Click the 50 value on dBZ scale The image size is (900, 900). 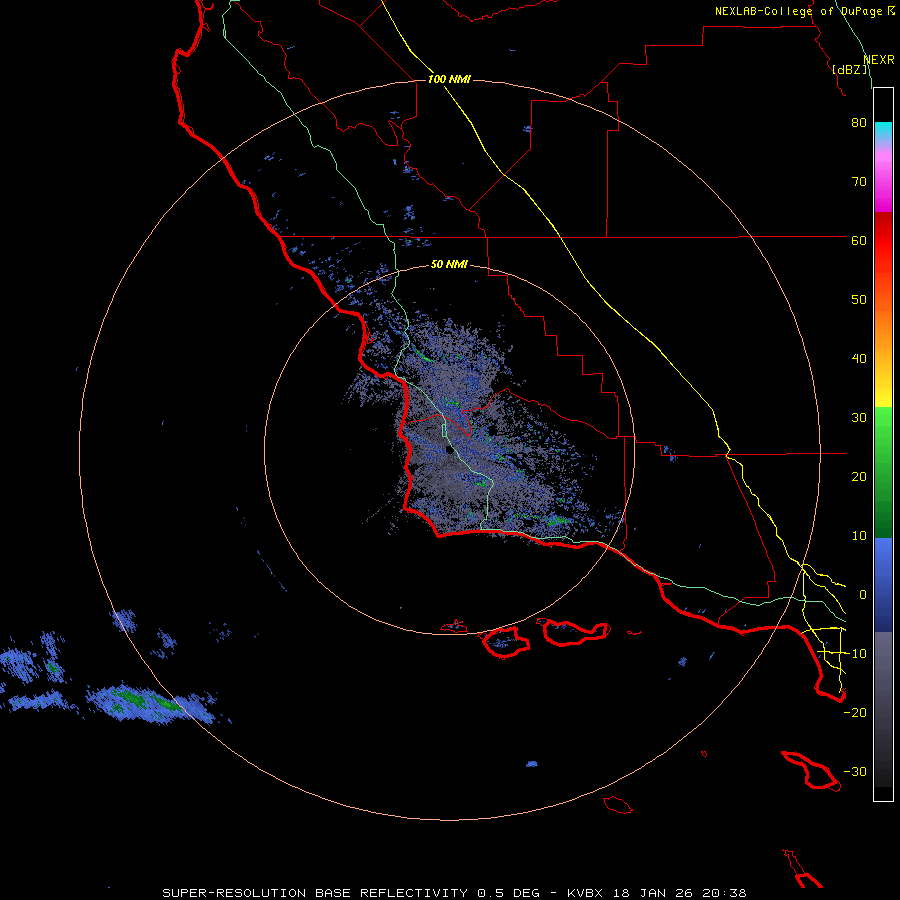click(x=859, y=300)
